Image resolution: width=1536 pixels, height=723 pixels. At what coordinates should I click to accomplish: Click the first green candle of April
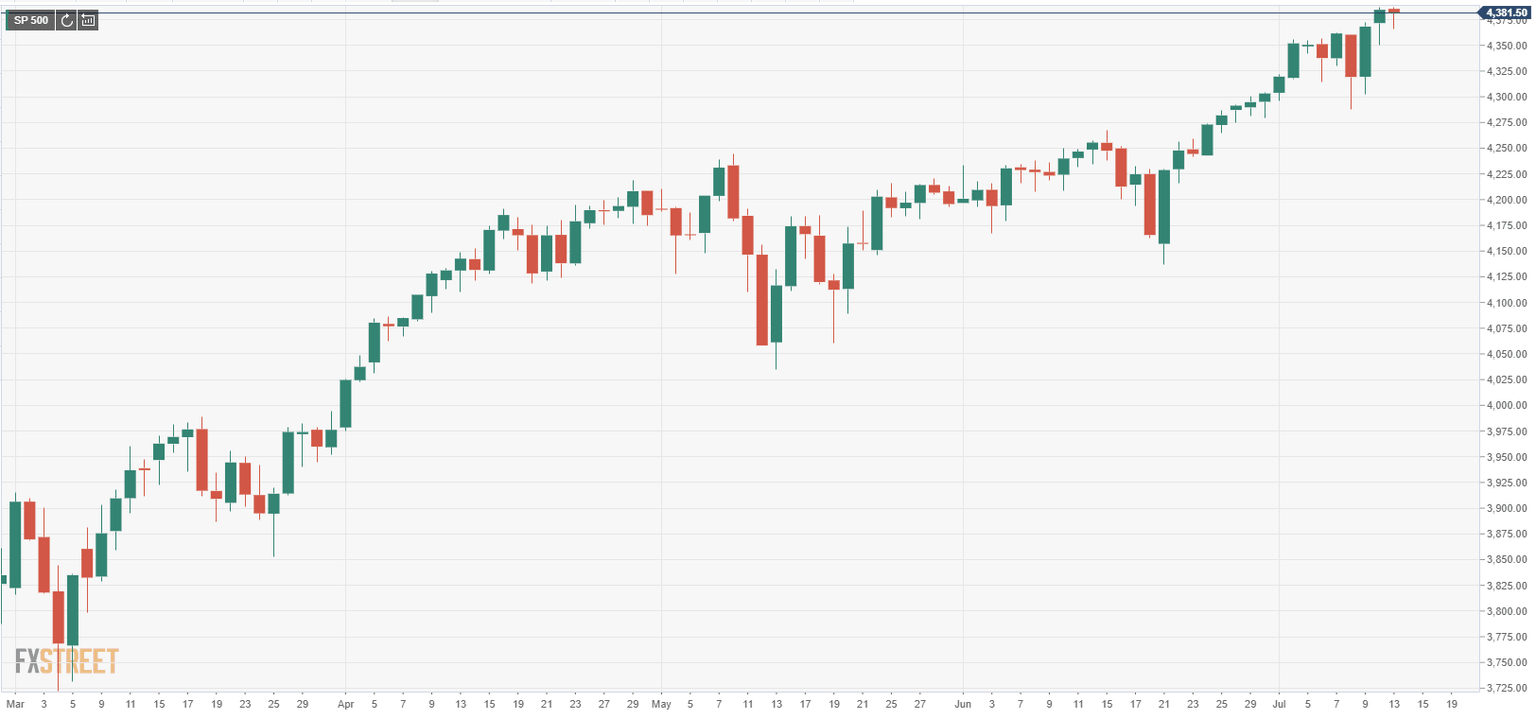346,403
